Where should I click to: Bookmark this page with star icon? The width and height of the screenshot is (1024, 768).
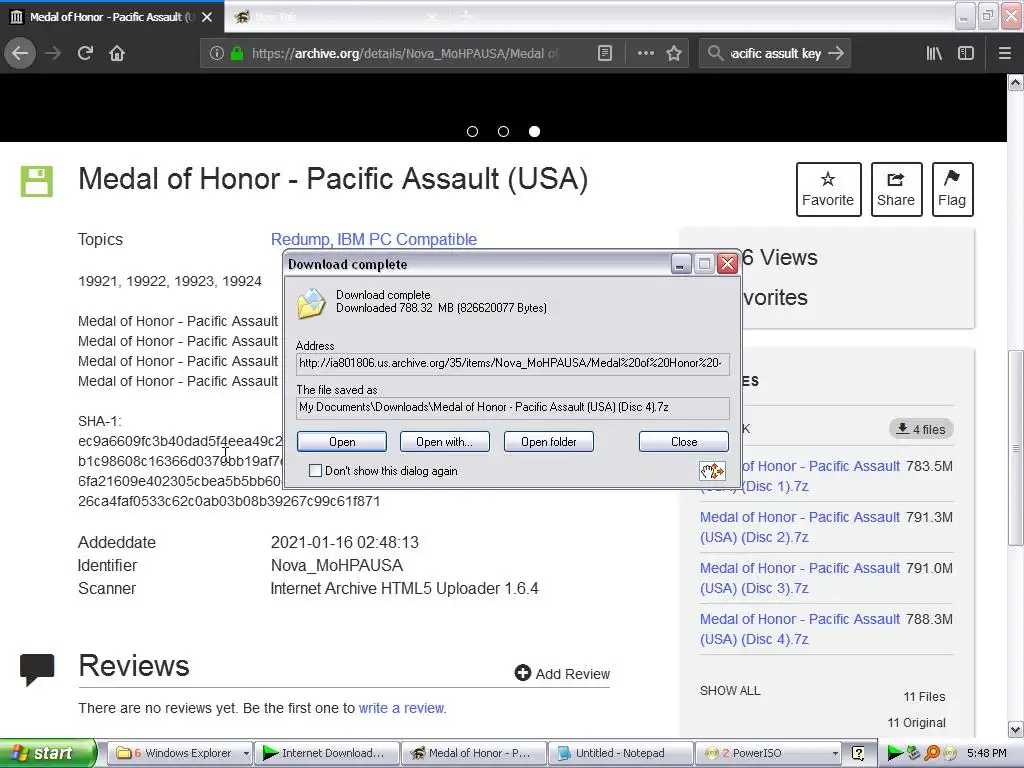pos(674,53)
